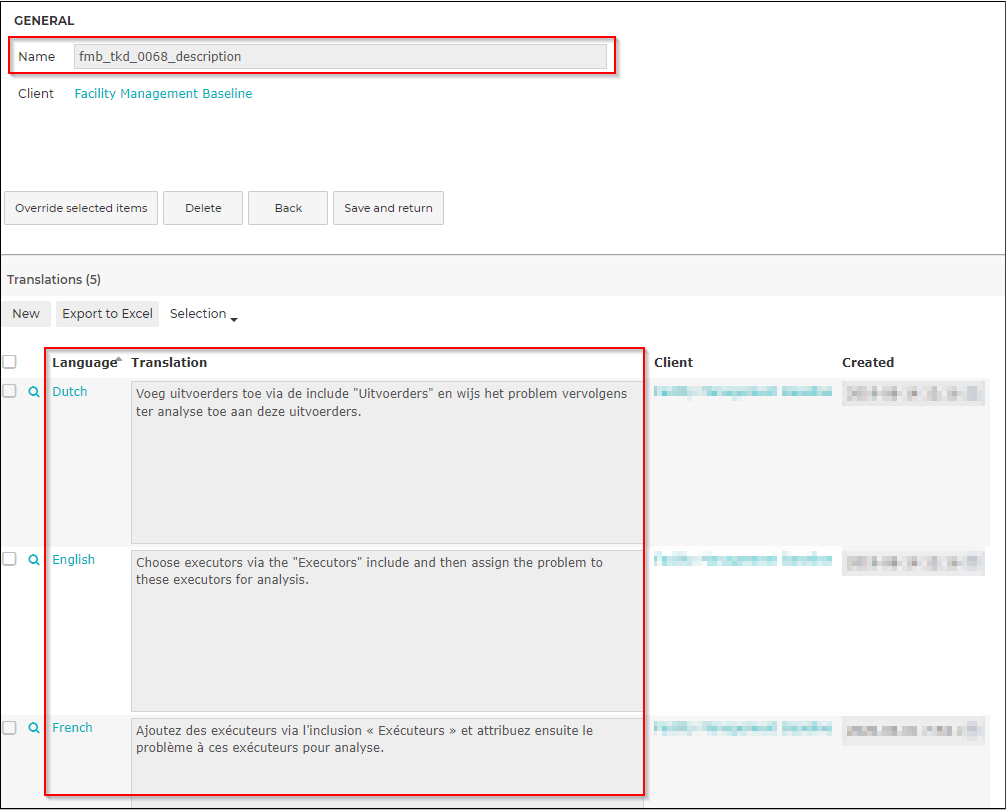The height and width of the screenshot is (810, 1006).
Task: Open blurred client link in Dutch row
Action: [x=743, y=392]
